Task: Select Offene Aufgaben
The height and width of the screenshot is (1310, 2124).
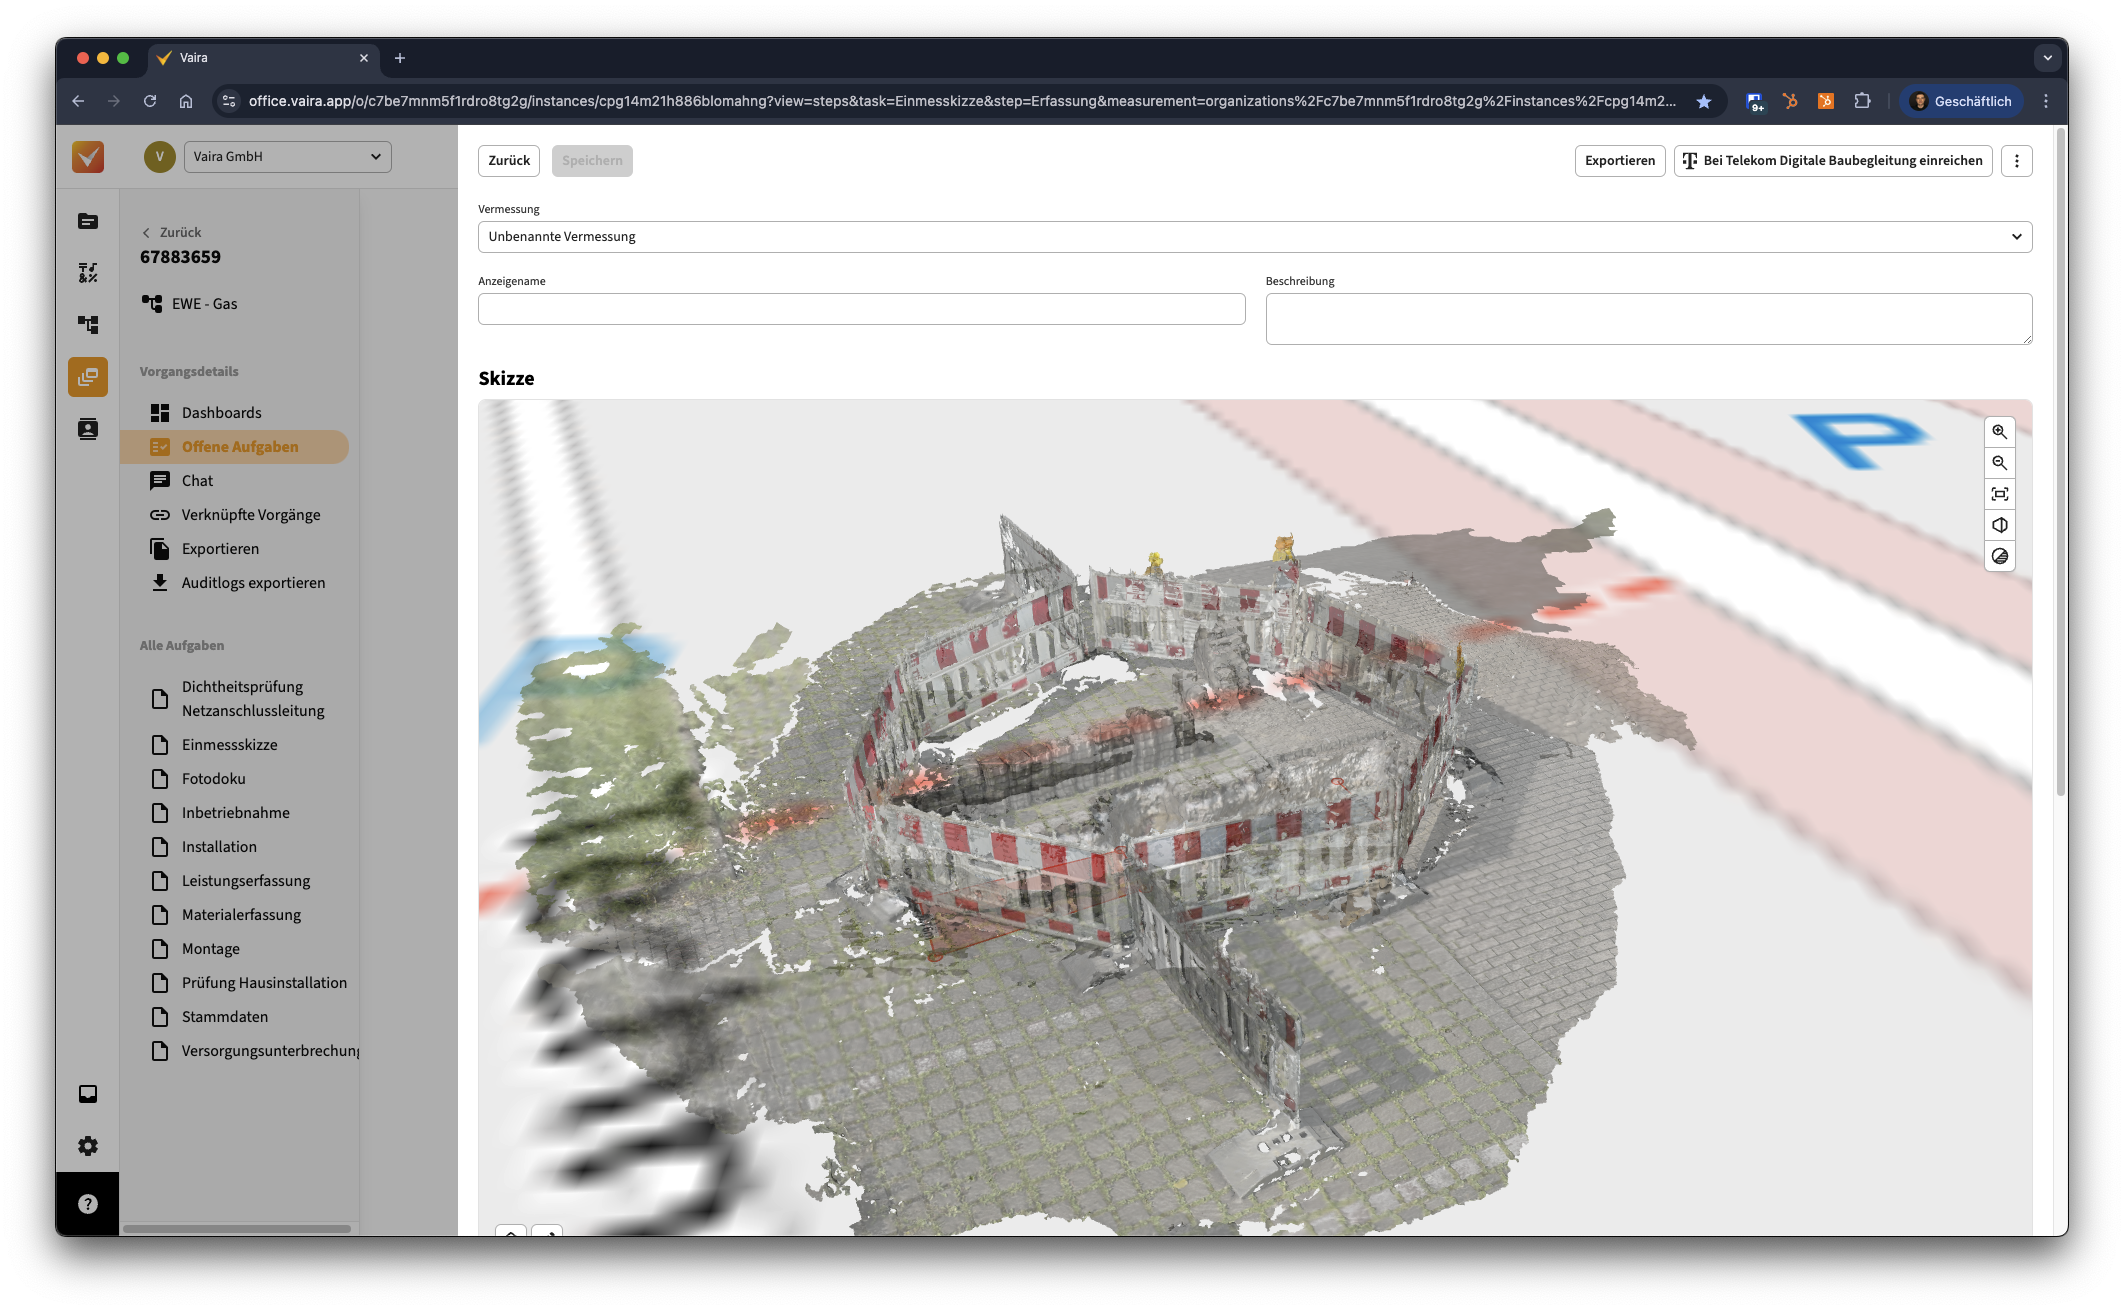Action: pyautogui.click(x=235, y=447)
